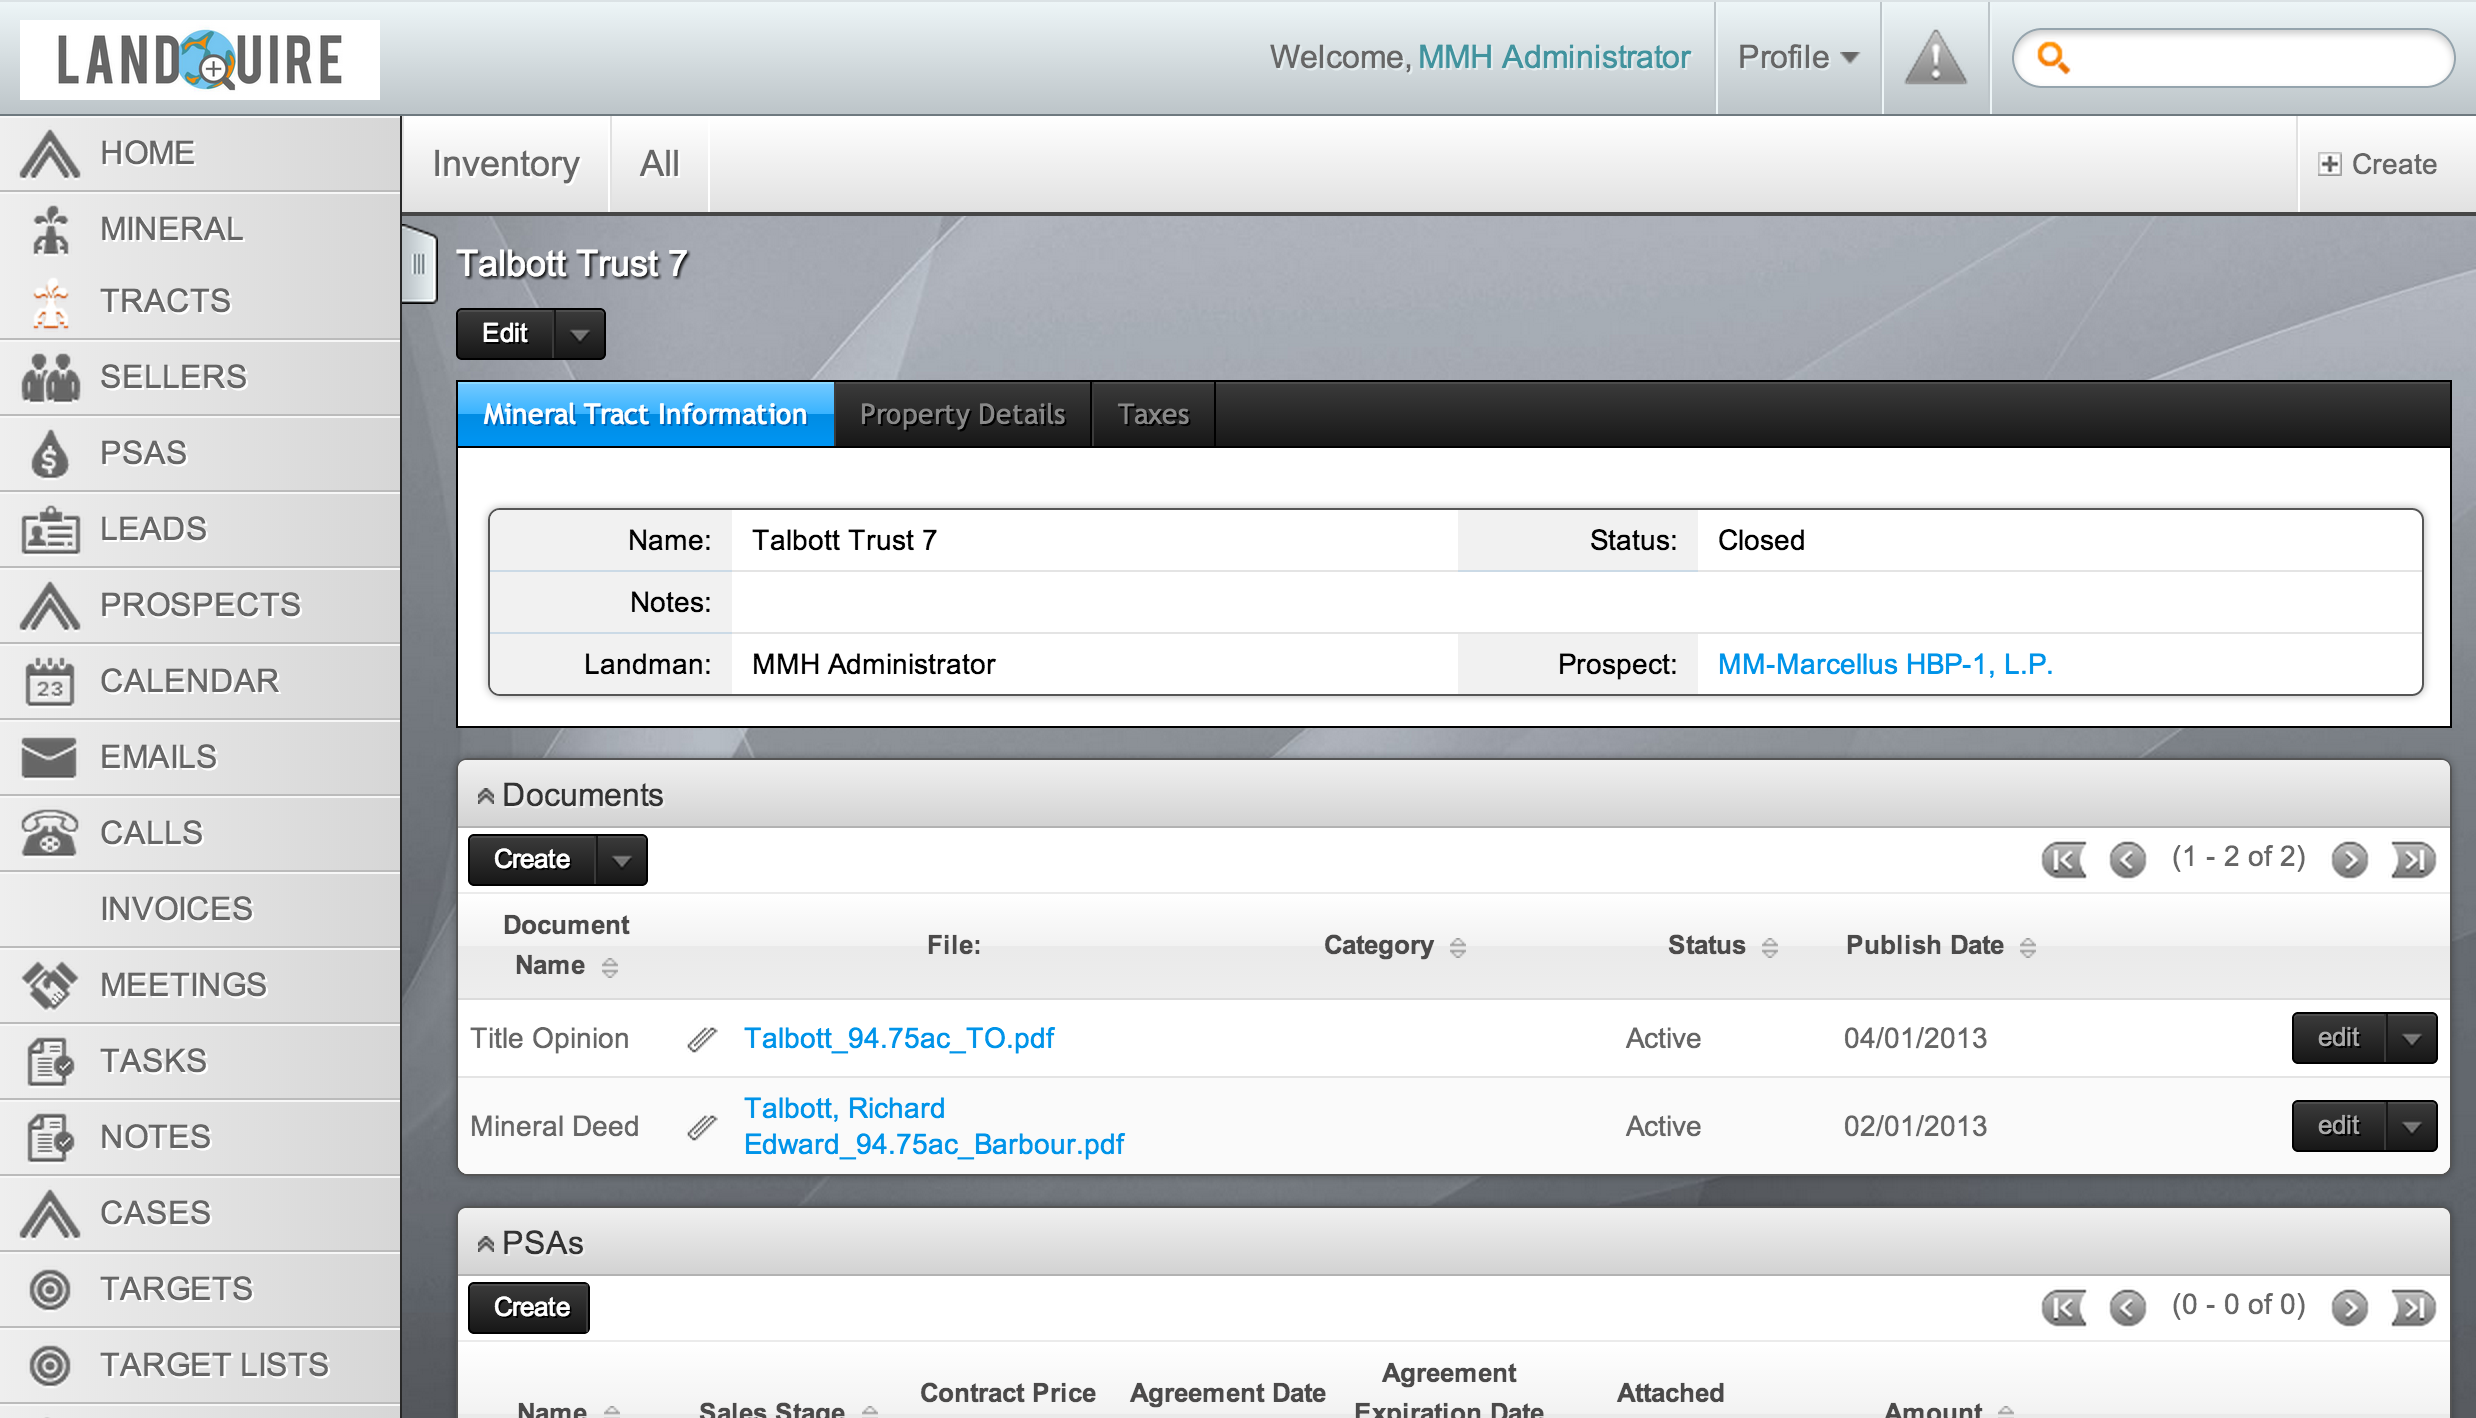
Task: Open the Profile dropdown menu
Action: pyautogui.click(x=1797, y=58)
